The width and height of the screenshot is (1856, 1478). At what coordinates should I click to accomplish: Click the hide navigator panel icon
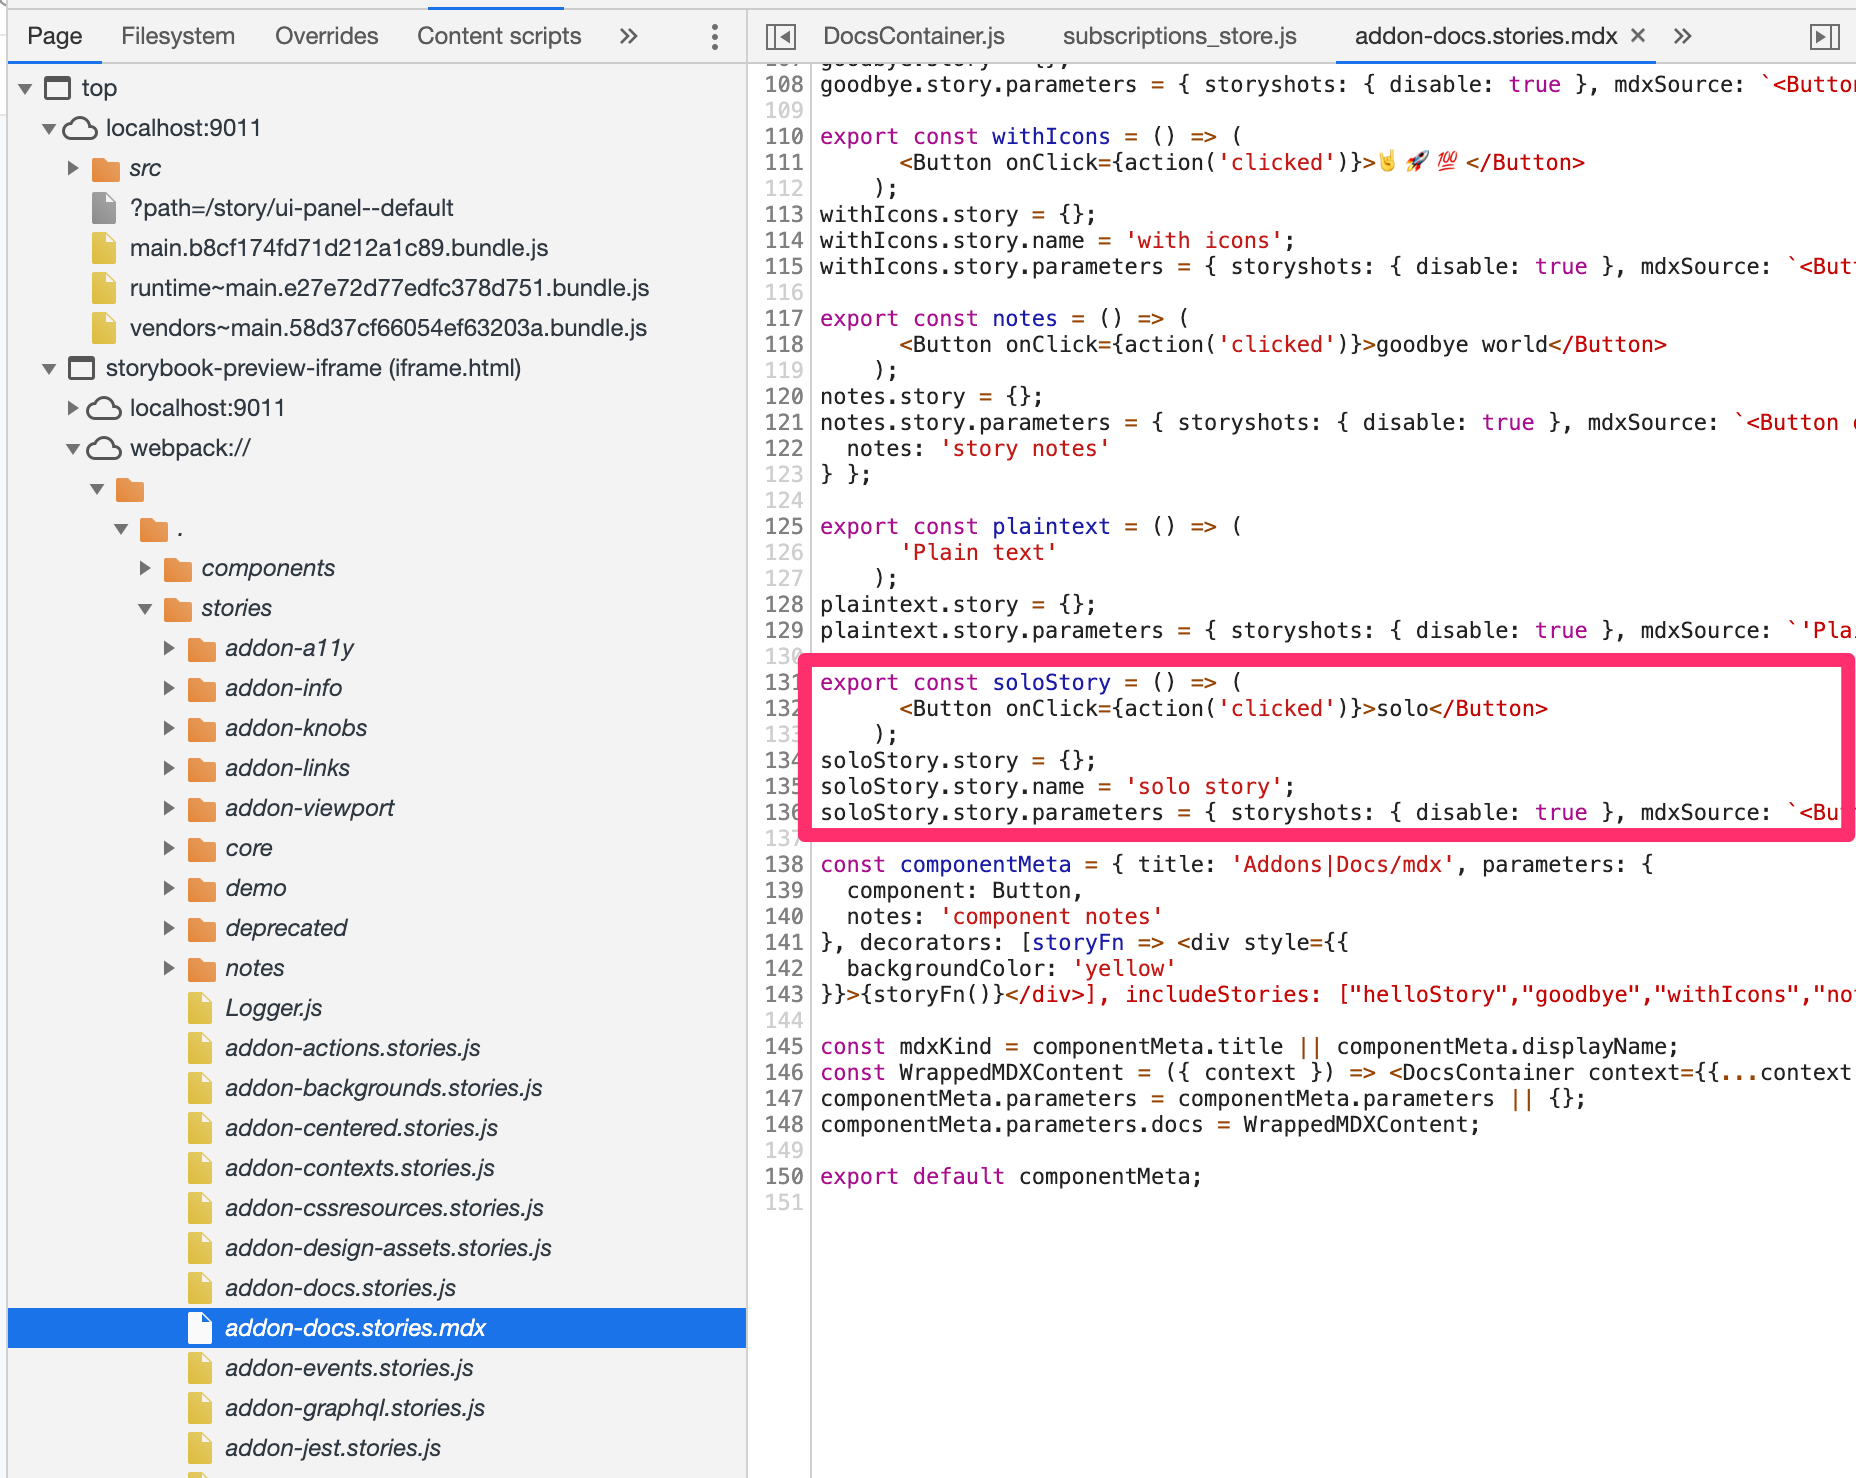click(x=780, y=37)
